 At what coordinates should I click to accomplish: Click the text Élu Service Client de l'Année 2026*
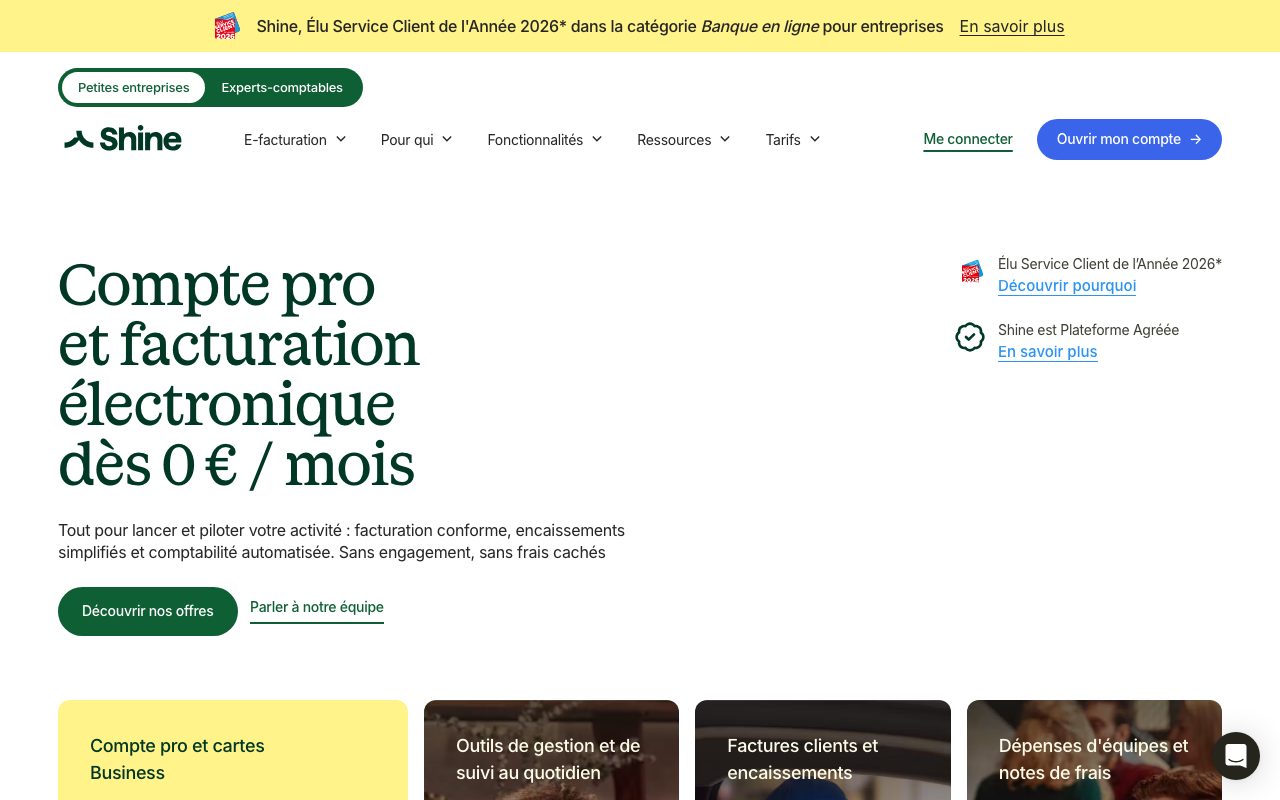[1110, 264]
